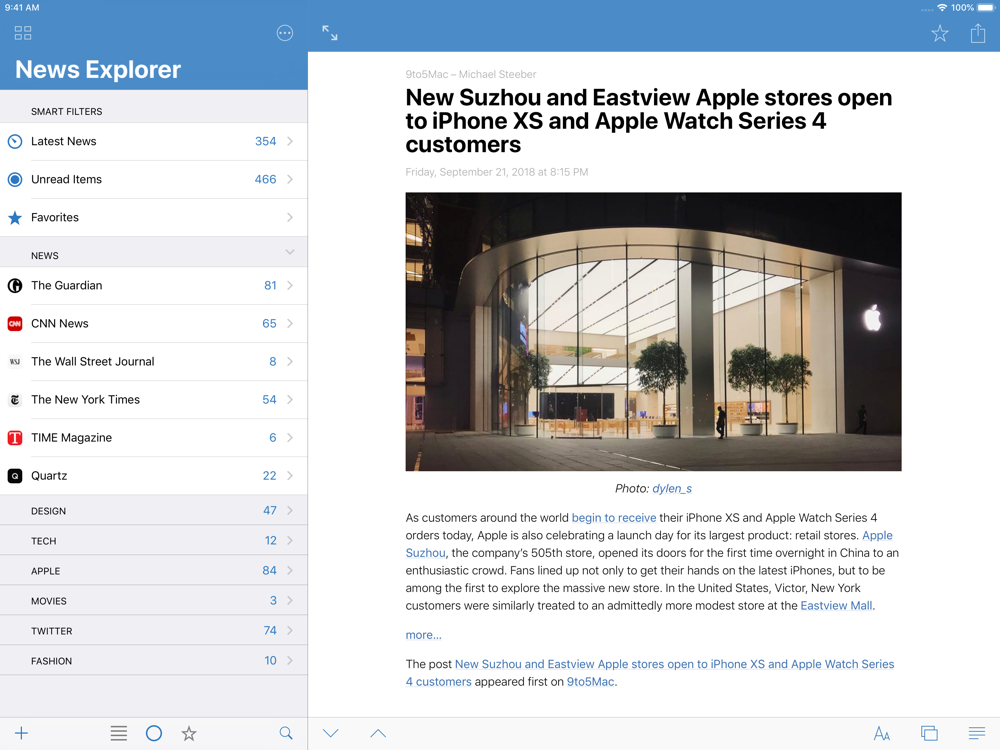Open the grid view icon in sidebar header
This screenshot has width=1000, height=750.
tap(23, 33)
